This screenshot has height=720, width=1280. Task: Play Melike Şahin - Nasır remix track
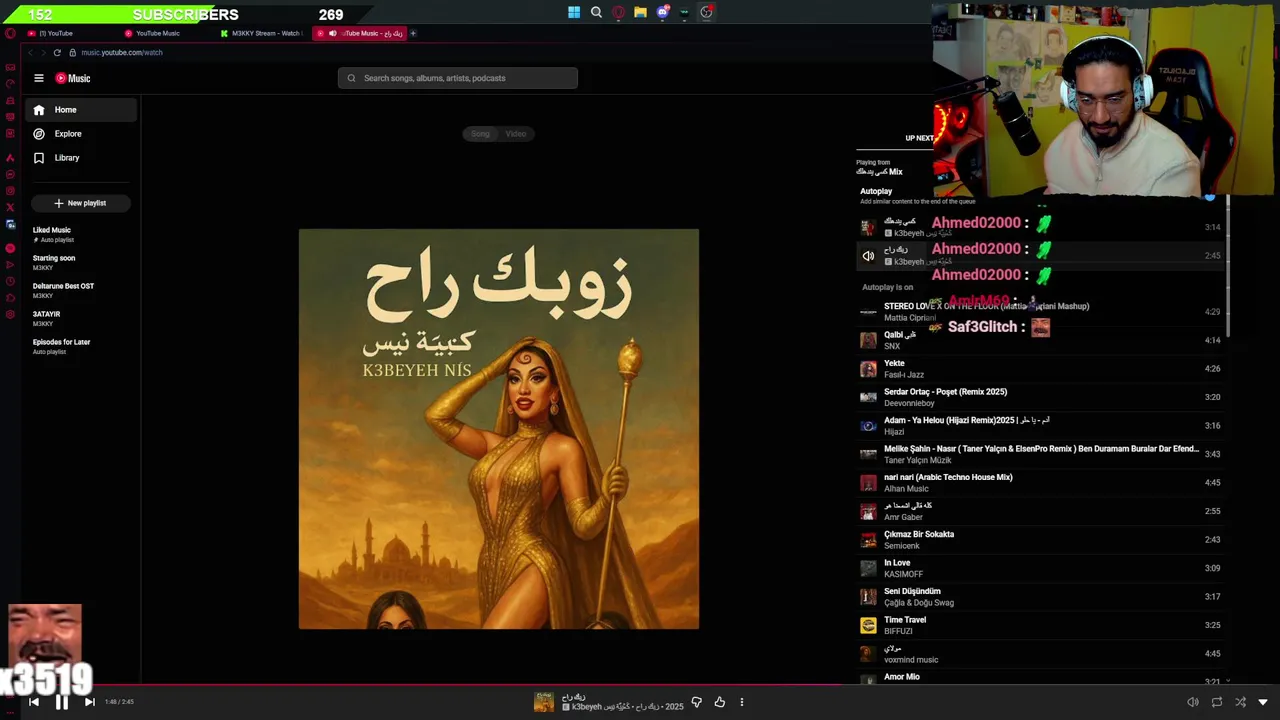pos(1040,454)
